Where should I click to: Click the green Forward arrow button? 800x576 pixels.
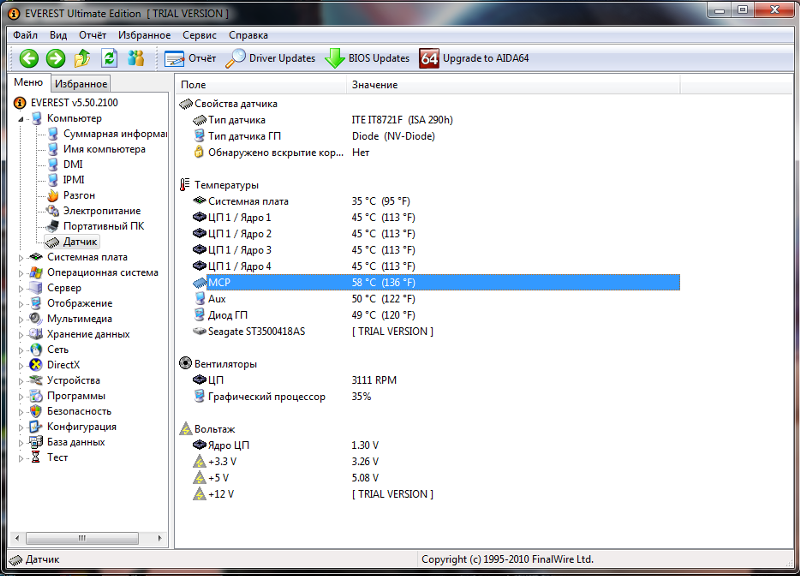tap(56, 58)
